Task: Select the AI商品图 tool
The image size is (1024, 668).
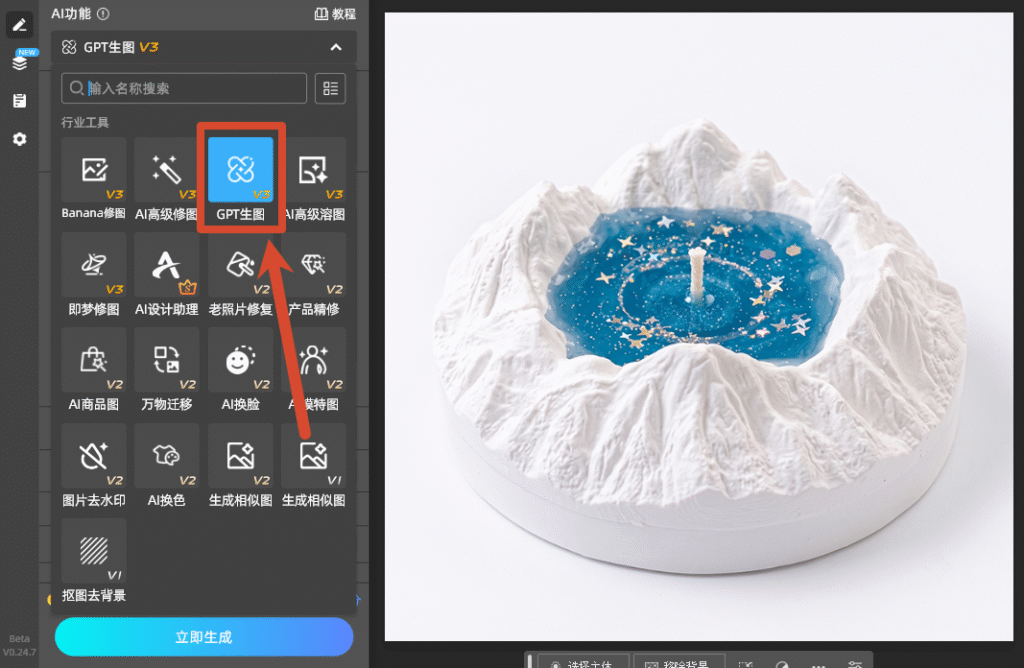Action: pyautogui.click(x=93, y=370)
